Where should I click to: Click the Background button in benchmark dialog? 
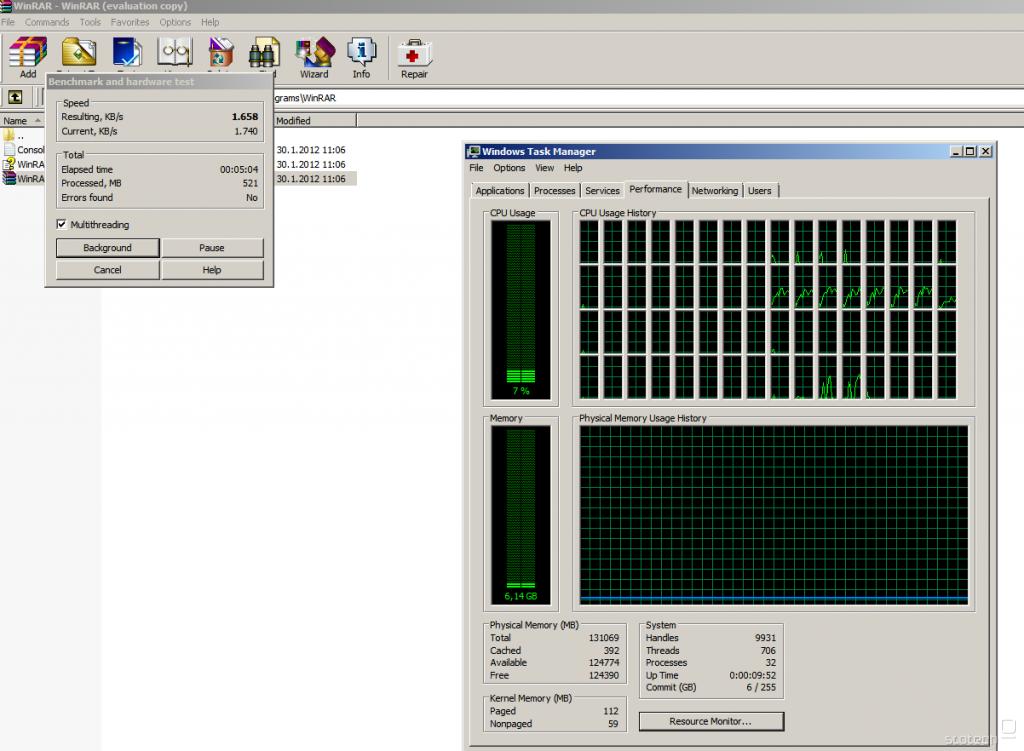click(108, 248)
